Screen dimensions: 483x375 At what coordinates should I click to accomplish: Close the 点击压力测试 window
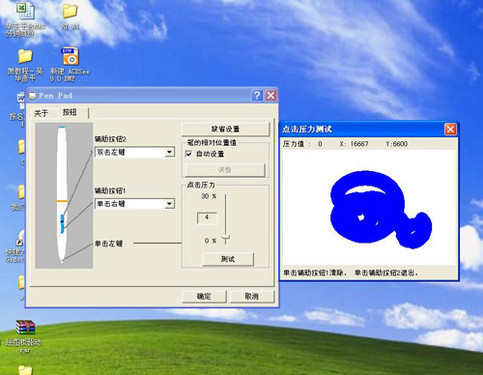point(450,129)
